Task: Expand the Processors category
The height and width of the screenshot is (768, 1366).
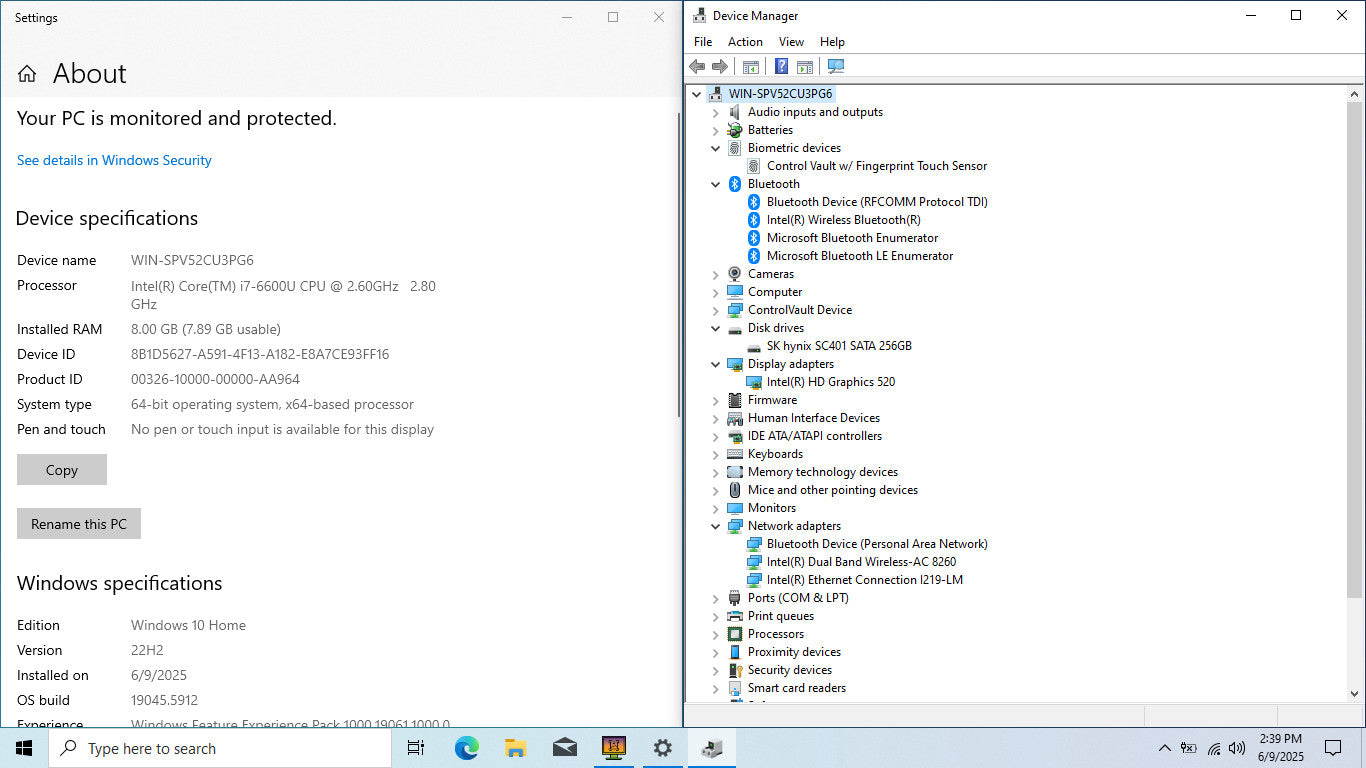Action: 715,634
